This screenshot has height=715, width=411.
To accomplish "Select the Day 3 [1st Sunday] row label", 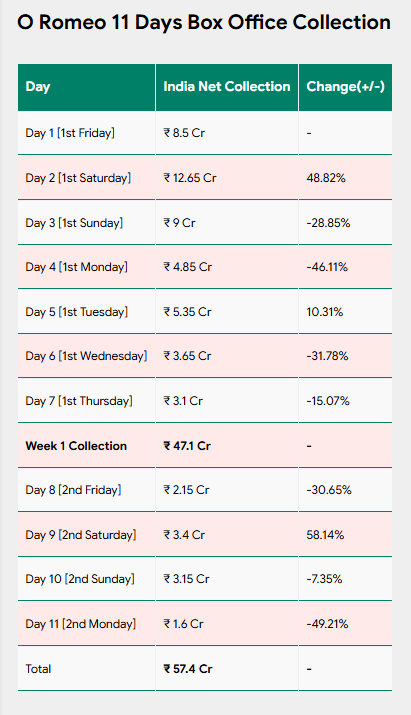I will (x=74, y=223).
